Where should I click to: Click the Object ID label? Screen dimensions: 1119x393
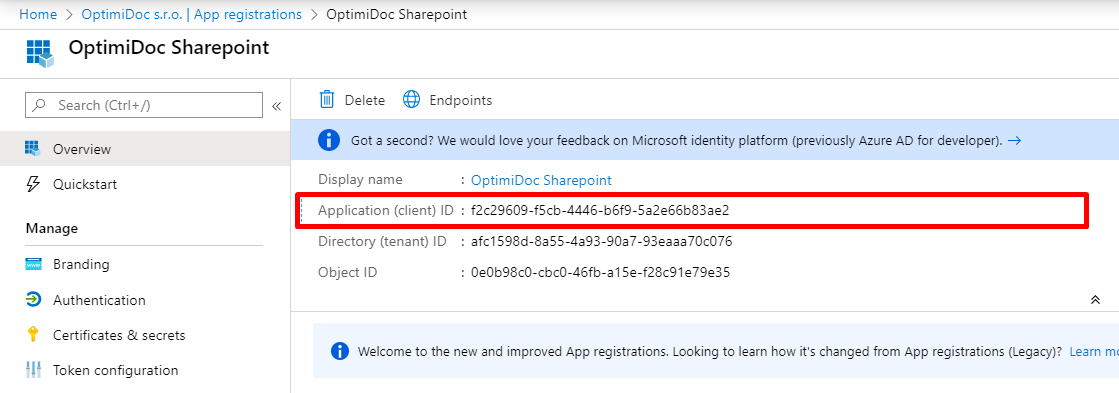tap(348, 272)
